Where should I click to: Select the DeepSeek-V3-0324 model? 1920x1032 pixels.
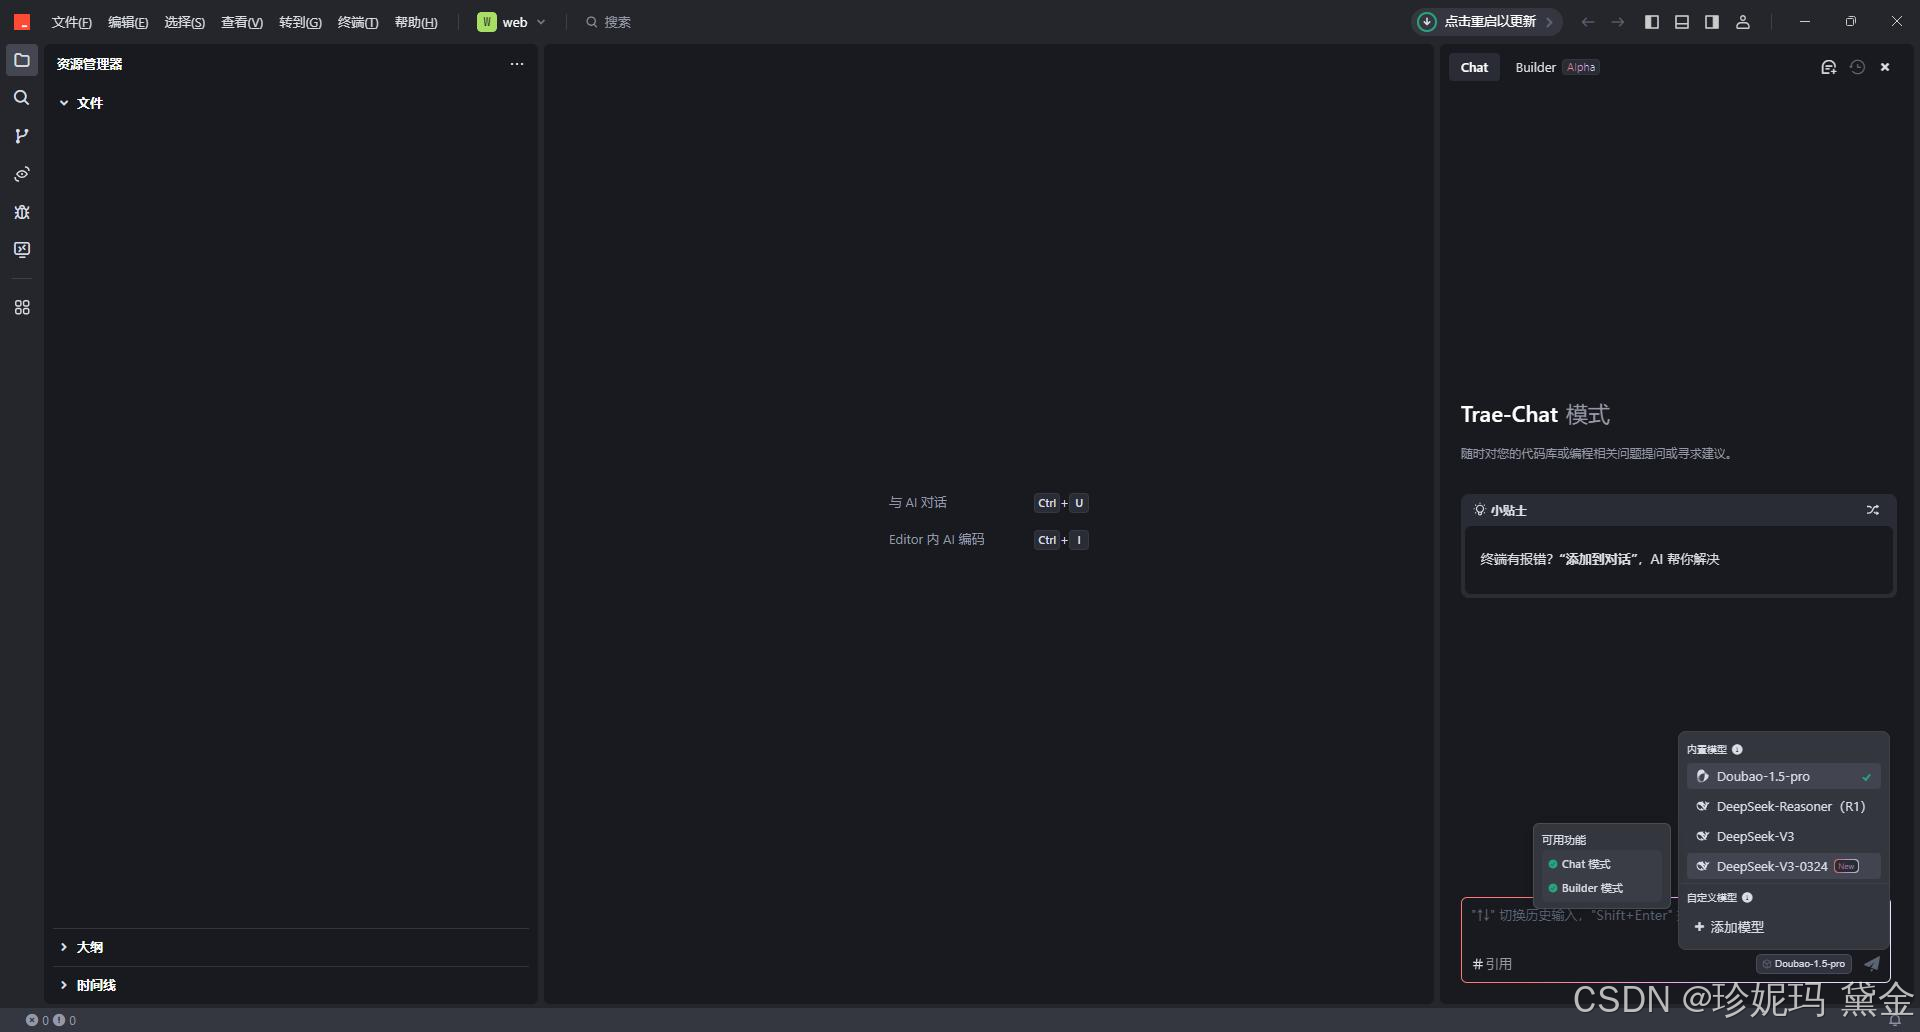[x=1783, y=866]
